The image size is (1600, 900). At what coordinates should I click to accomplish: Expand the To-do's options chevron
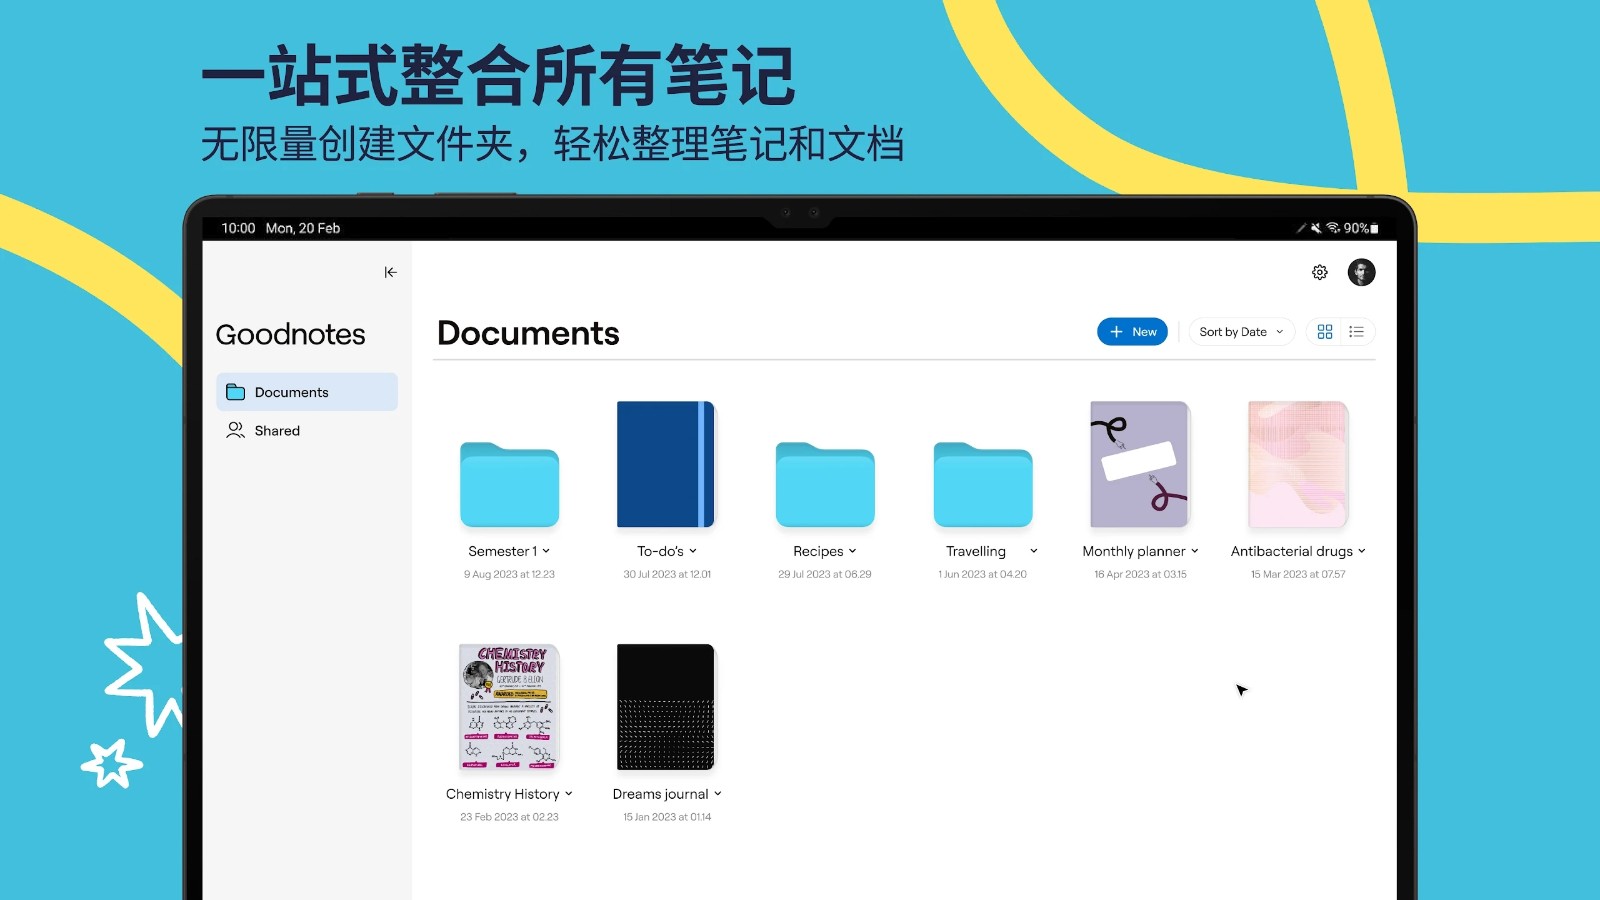pyautogui.click(x=693, y=551)
